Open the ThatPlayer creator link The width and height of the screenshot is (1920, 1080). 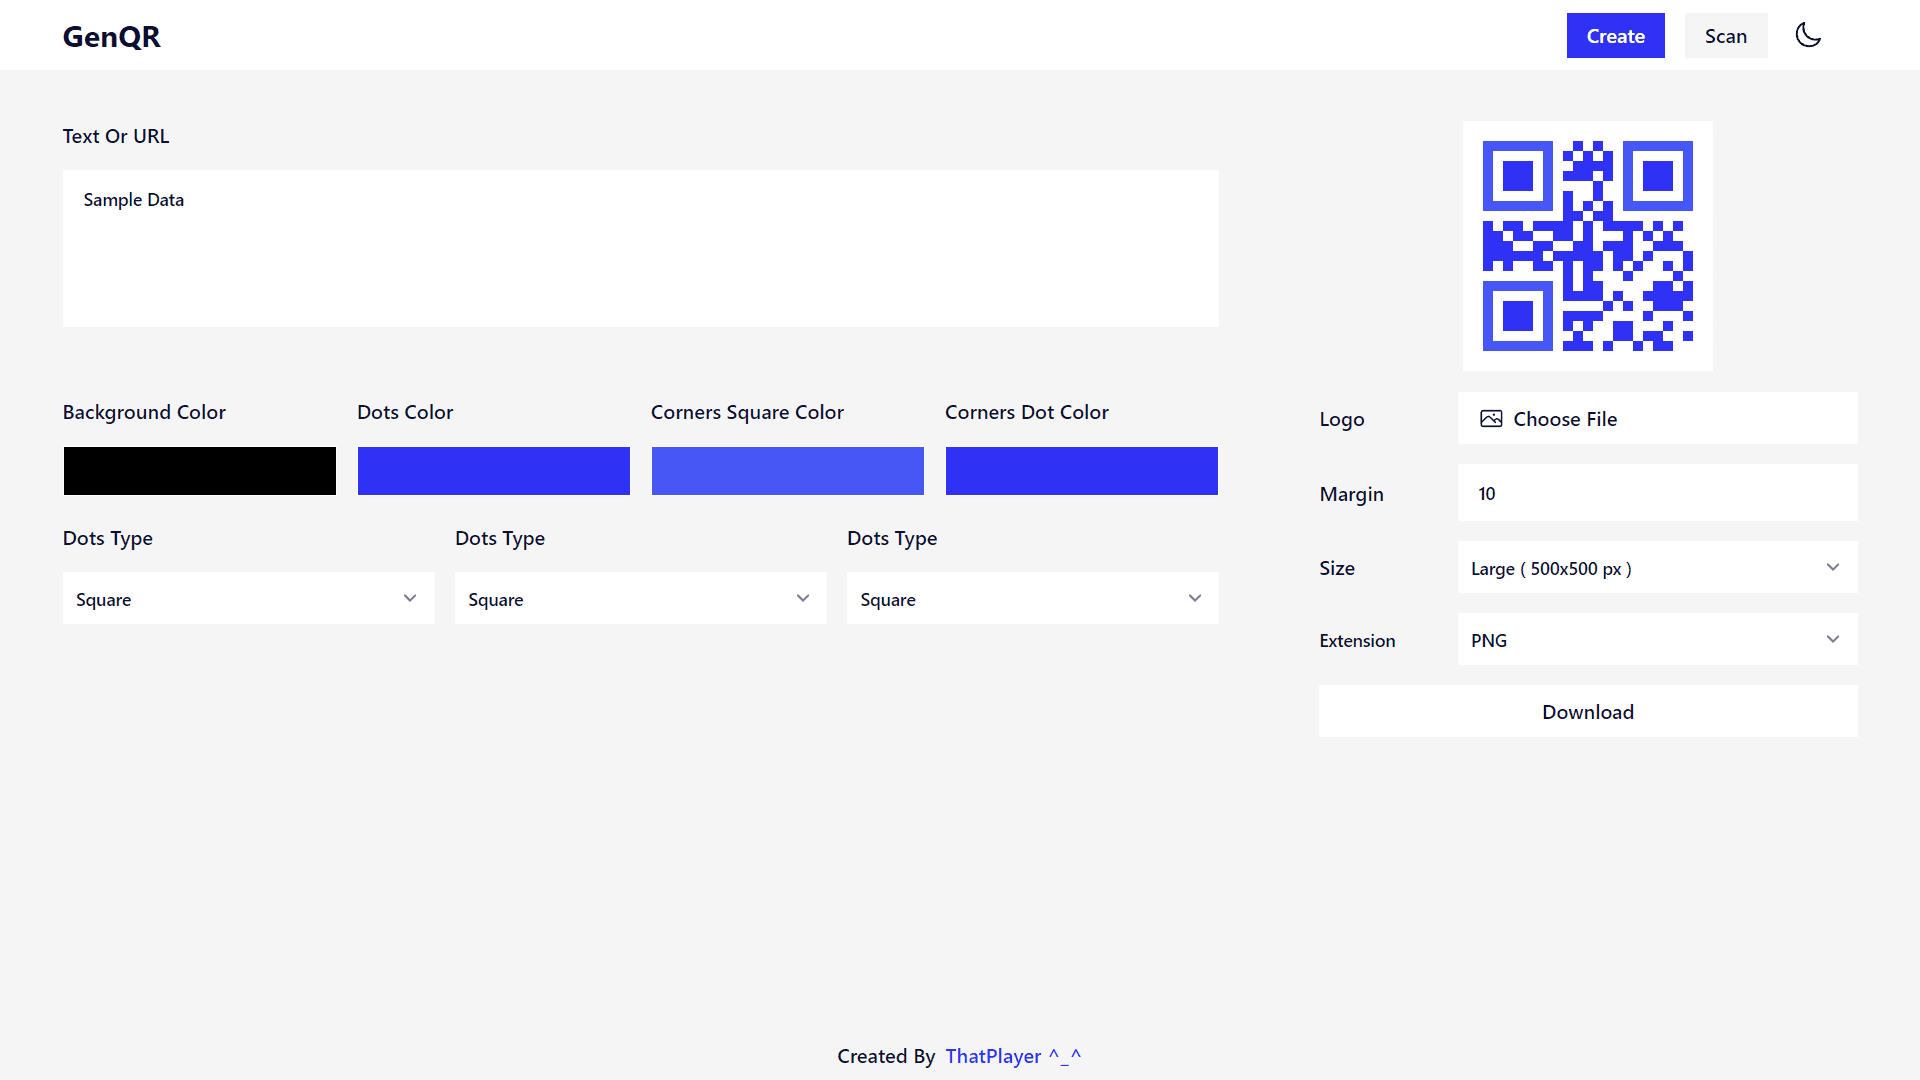pyautogui.click(x=1013, y=1056)
